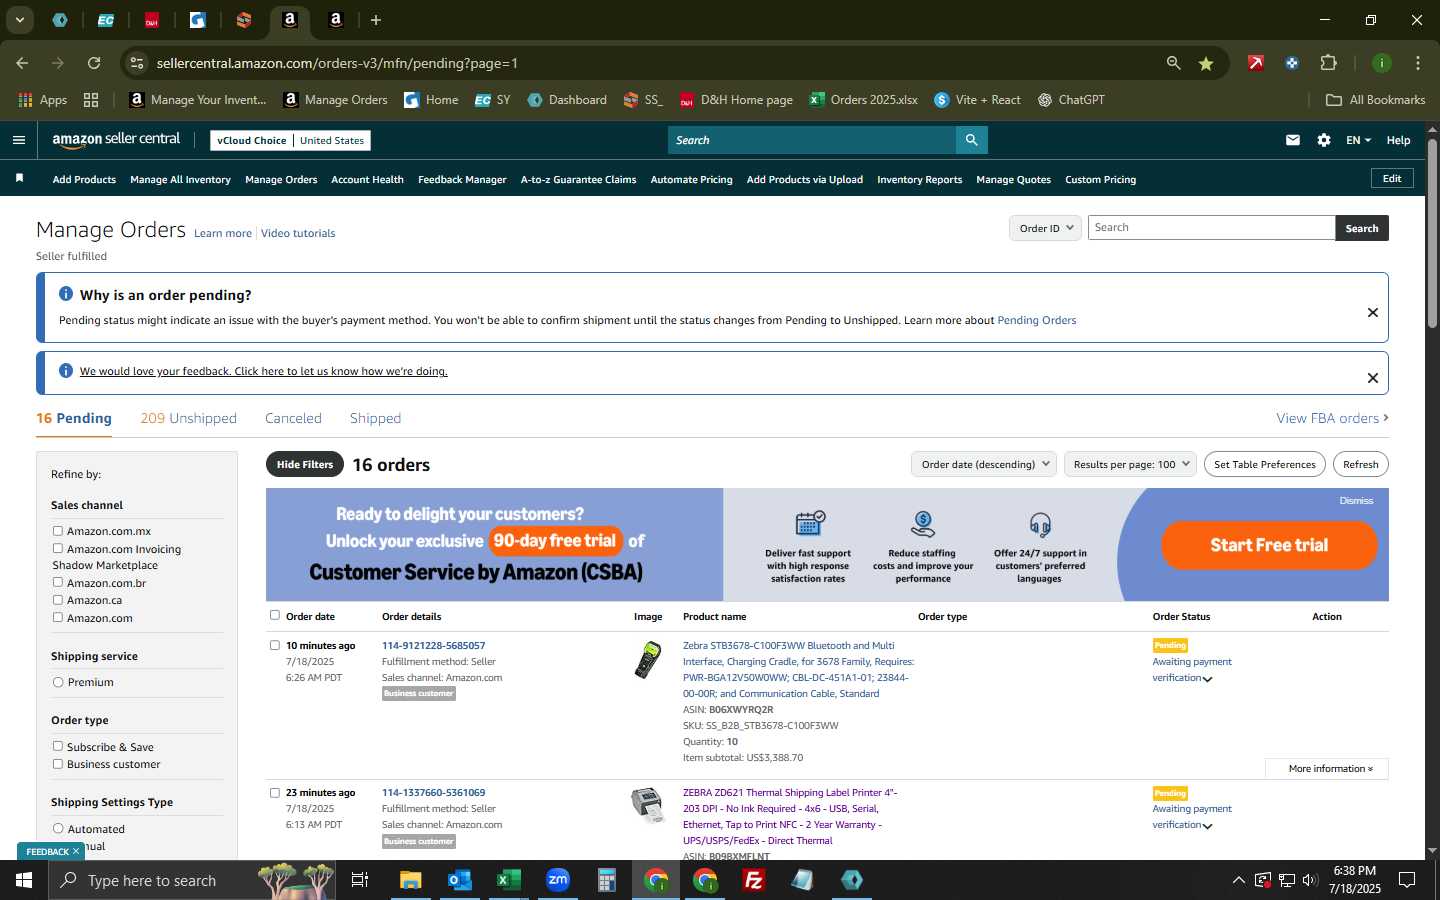Open order link 114-1337660-5361069

tap(433, 792)
